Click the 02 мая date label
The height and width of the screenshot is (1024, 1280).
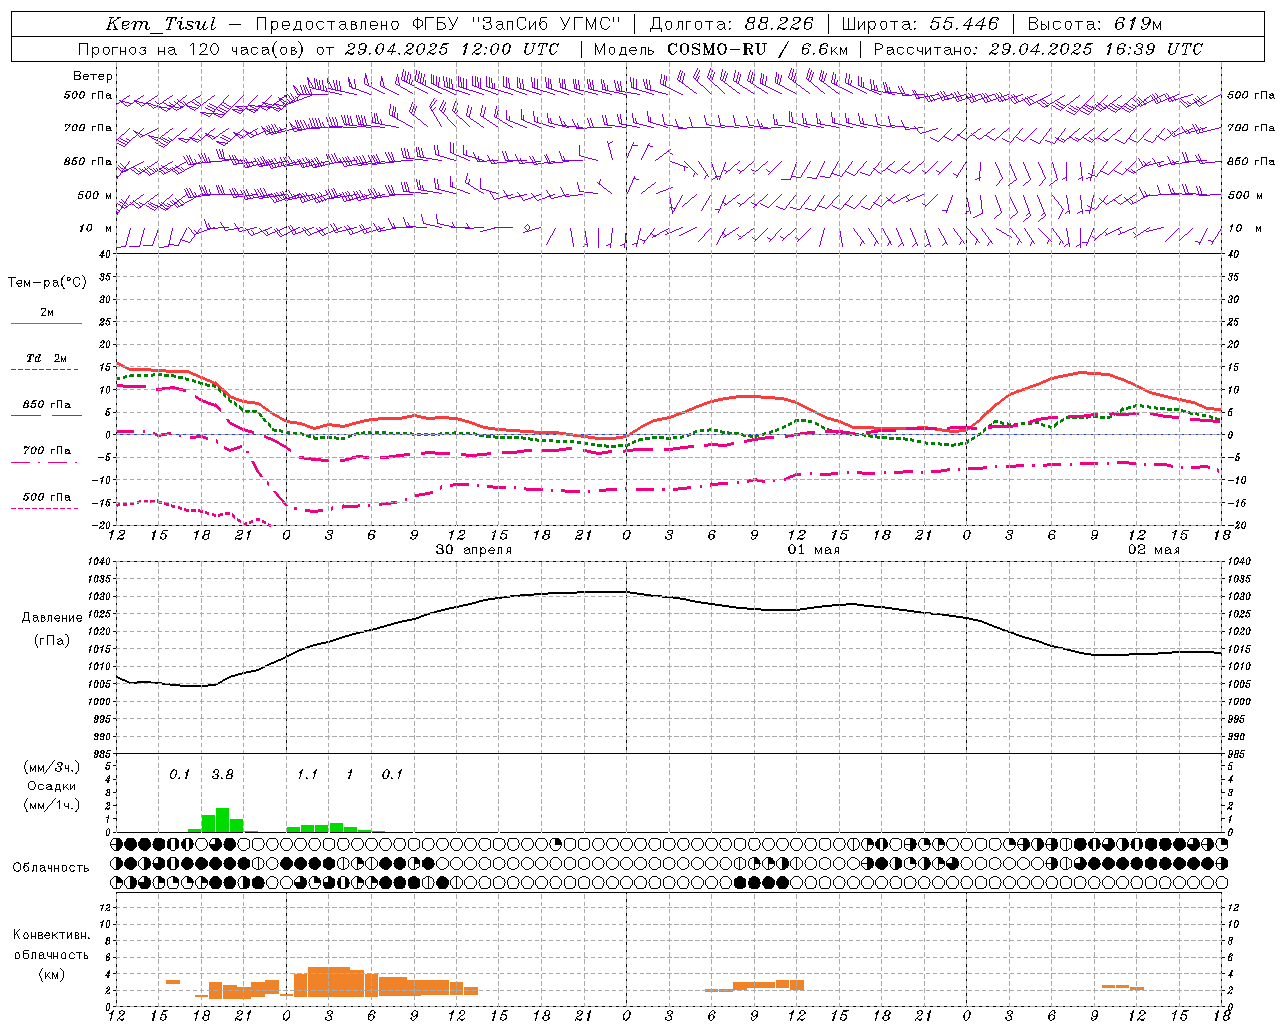pyautogui.click(x=1153, y=550)
